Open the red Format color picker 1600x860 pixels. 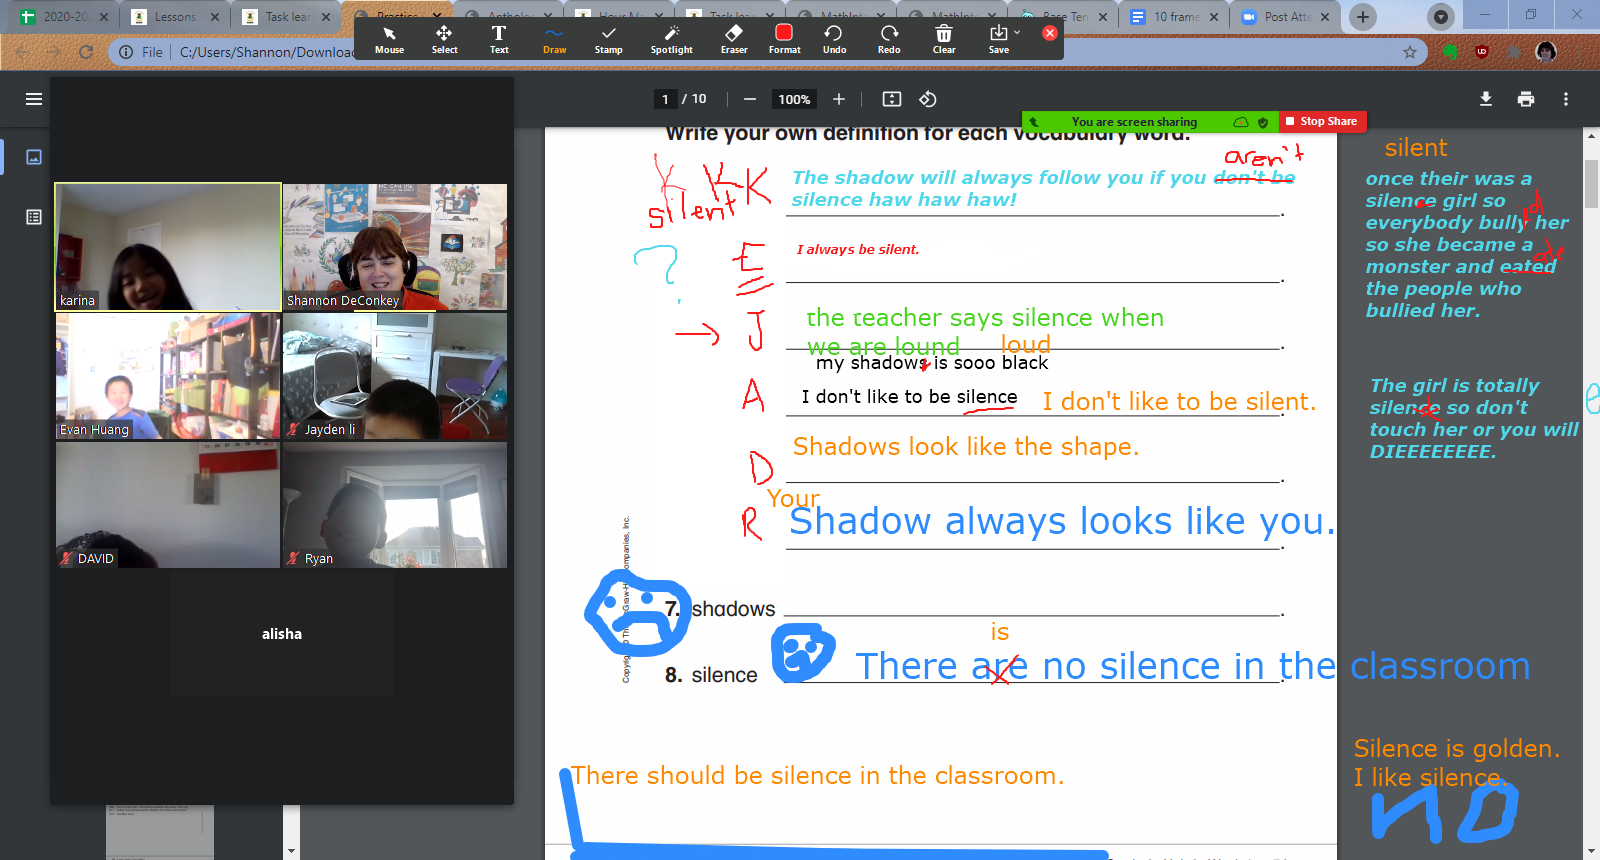(784, 40)
